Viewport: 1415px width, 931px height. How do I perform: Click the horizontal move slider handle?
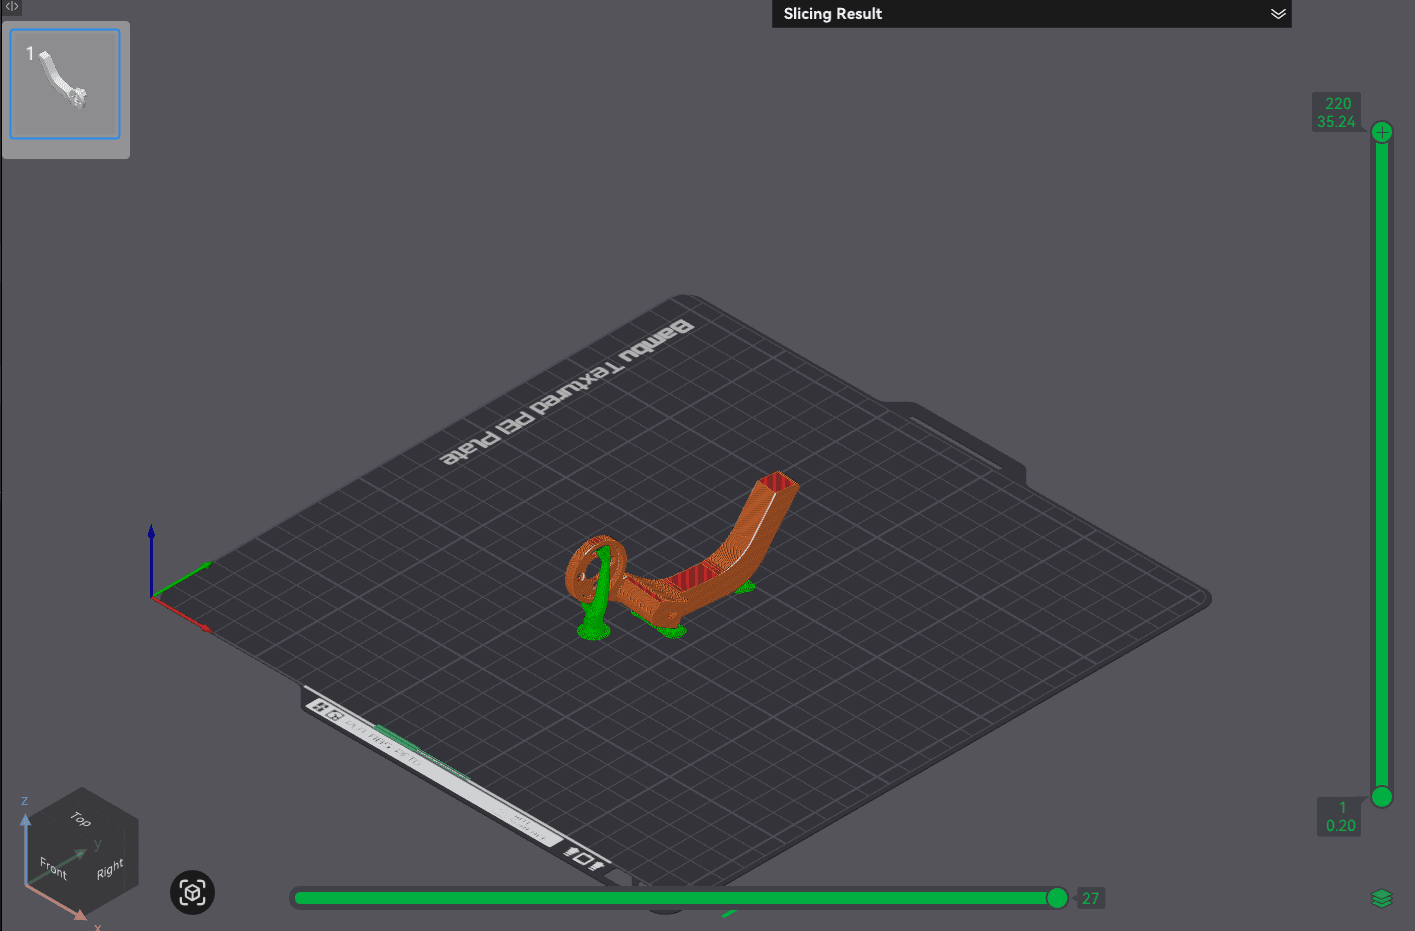(1057, 898)
